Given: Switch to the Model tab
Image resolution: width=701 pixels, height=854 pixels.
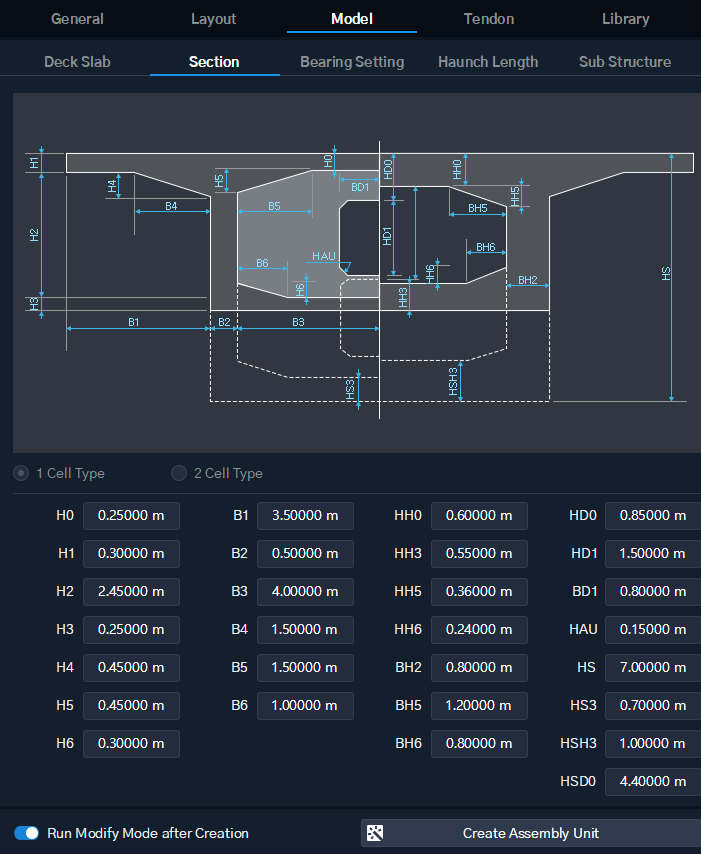Looking at the screenshot, I should click(352, 19).
